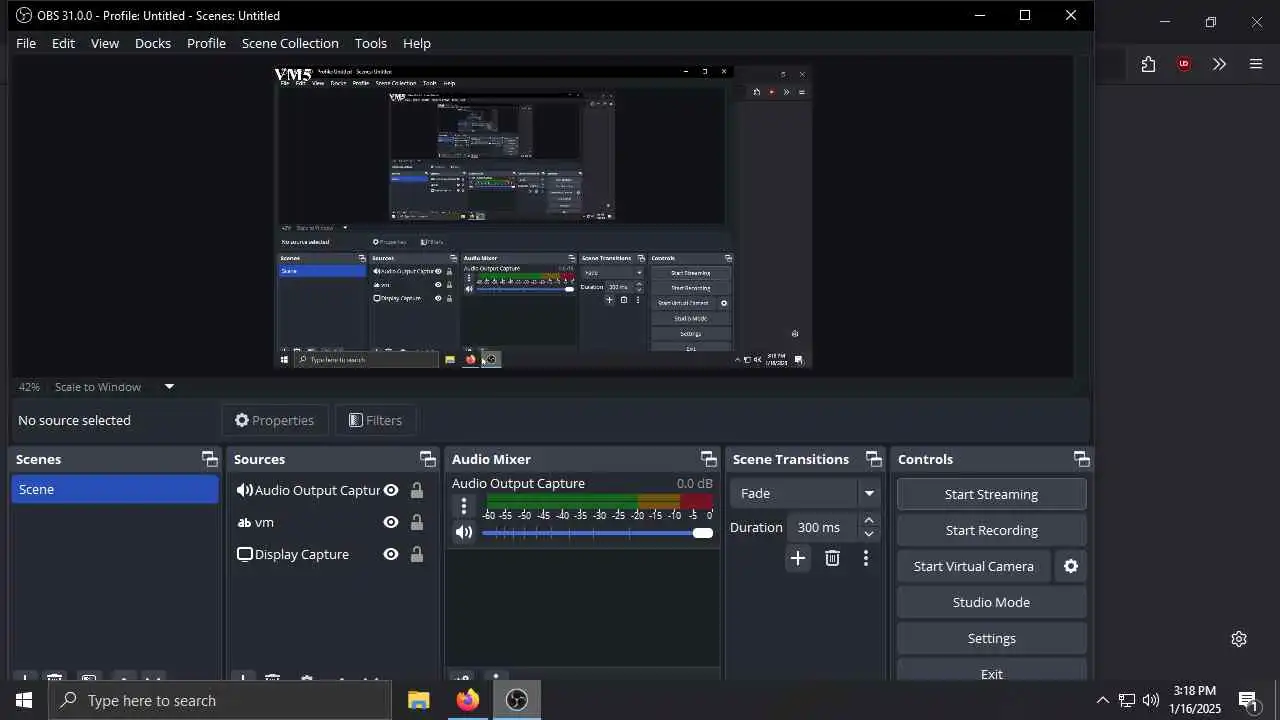This screenshot has height=720, width=1280.
Task: Hide the vm text source
Action: pos(391,522)
